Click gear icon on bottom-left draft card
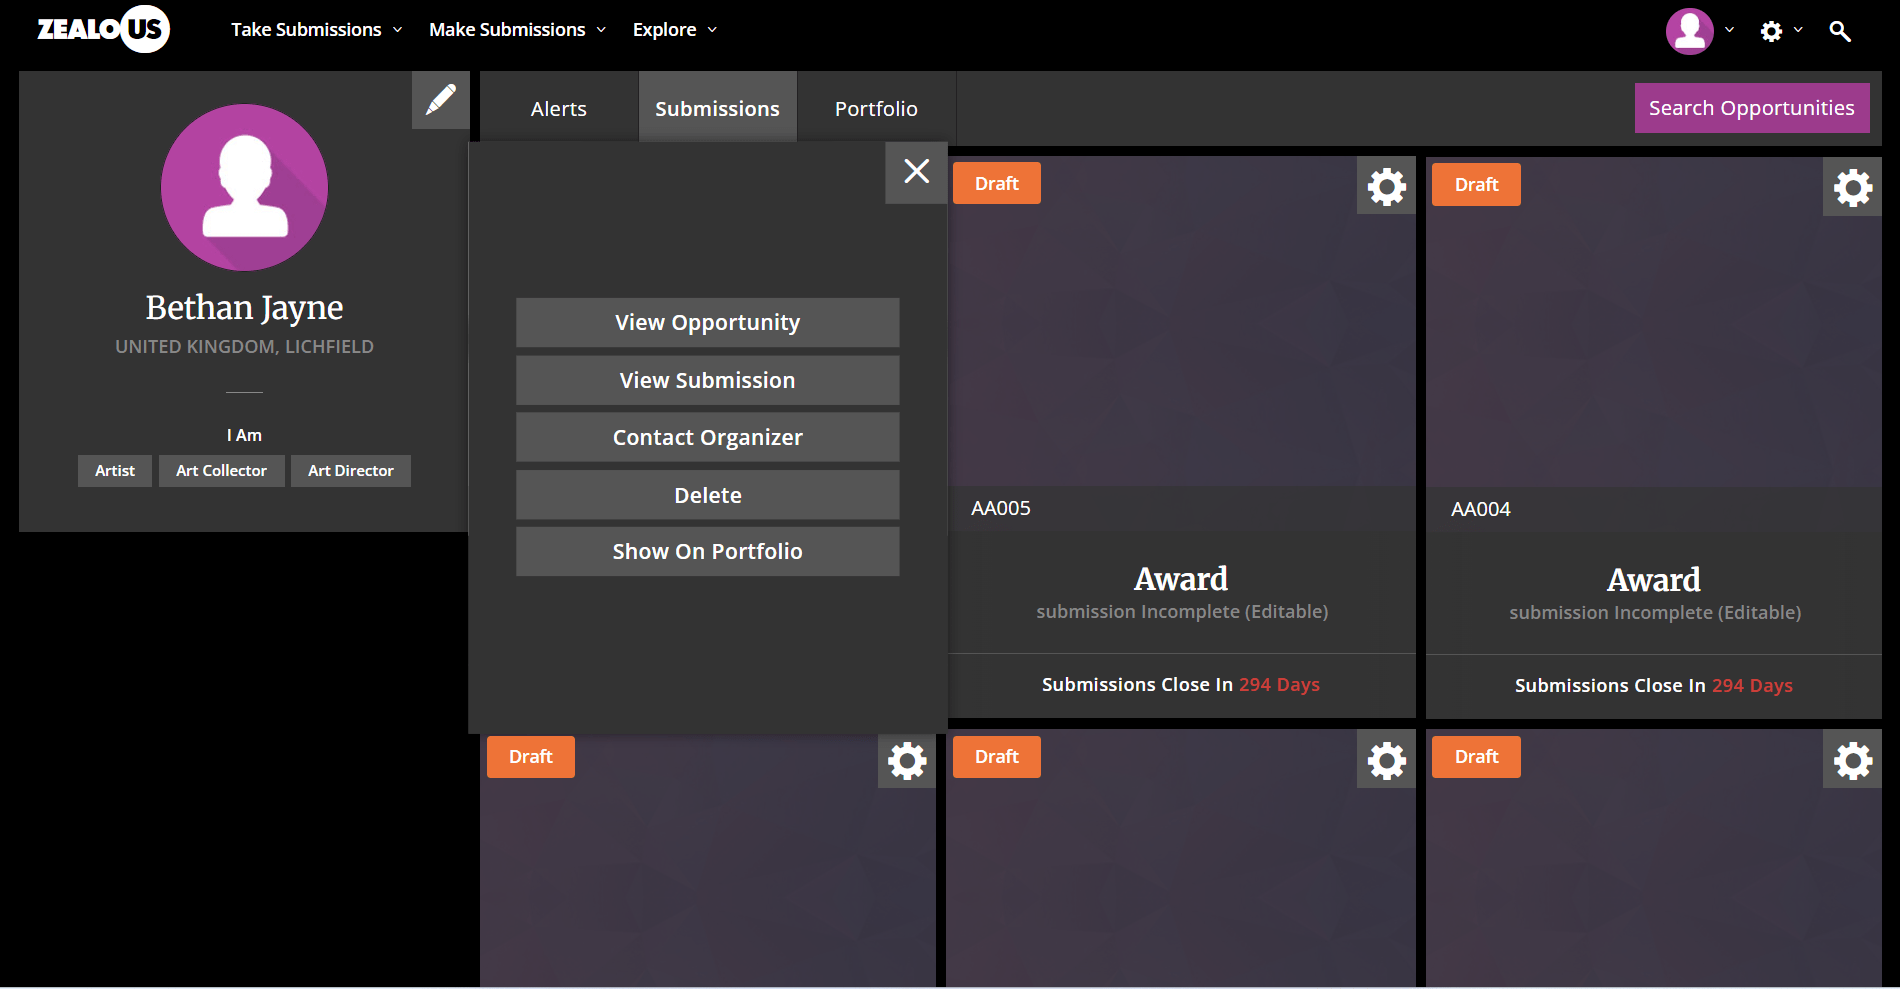 coord(907,761)
